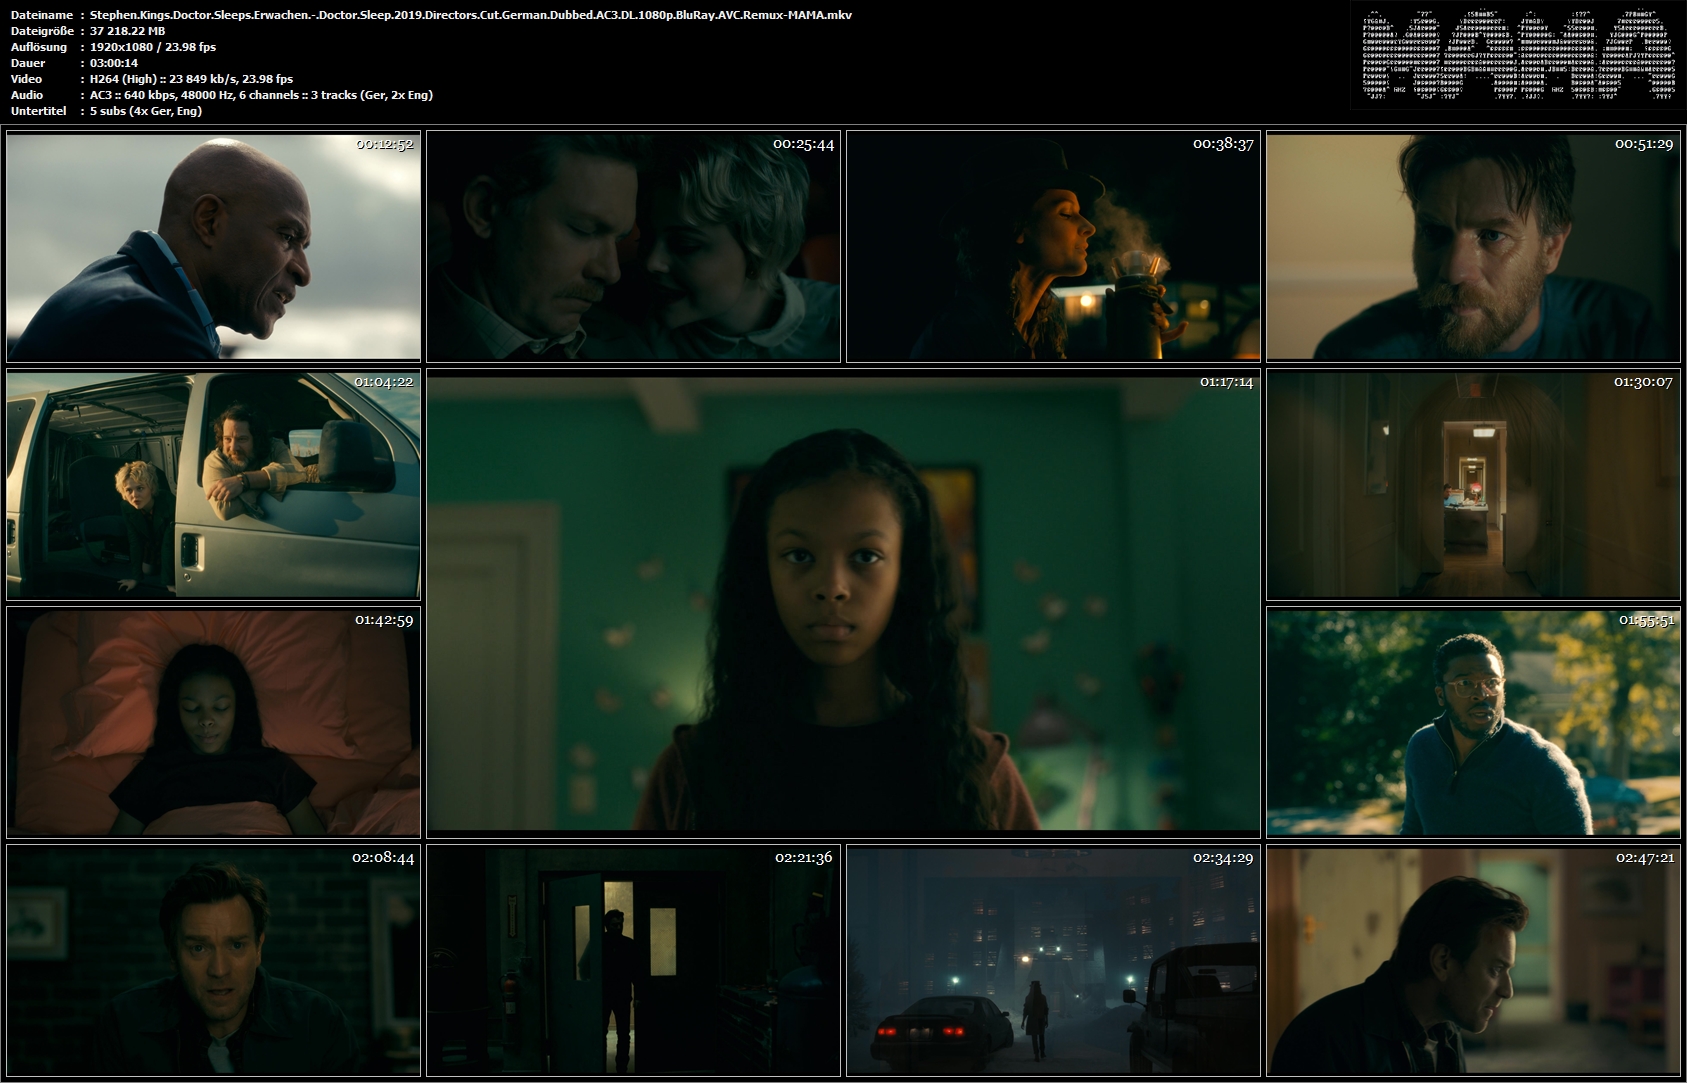Open the thumbnail stamped 02:47:21
This screenshot has height=1083, width=1687.
(1473, 960)
